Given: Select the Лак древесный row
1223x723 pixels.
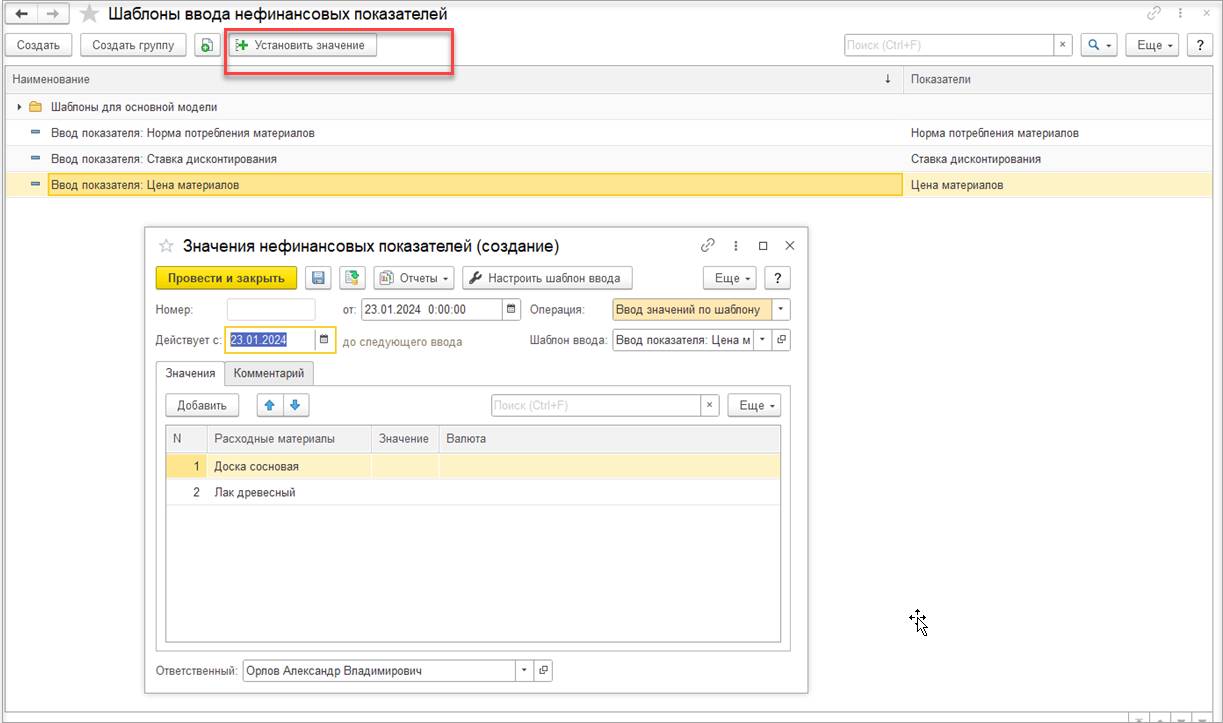Looking at the screenshot, I should (x=472, y=492).
